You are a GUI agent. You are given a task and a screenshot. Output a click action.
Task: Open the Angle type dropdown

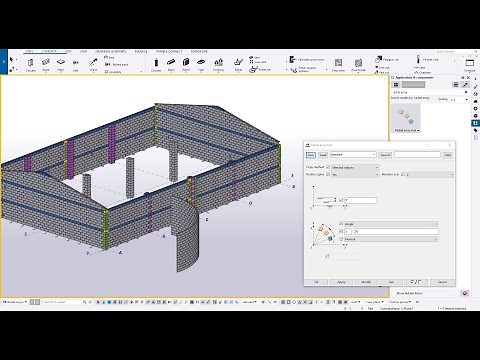(x=391, y=224)
